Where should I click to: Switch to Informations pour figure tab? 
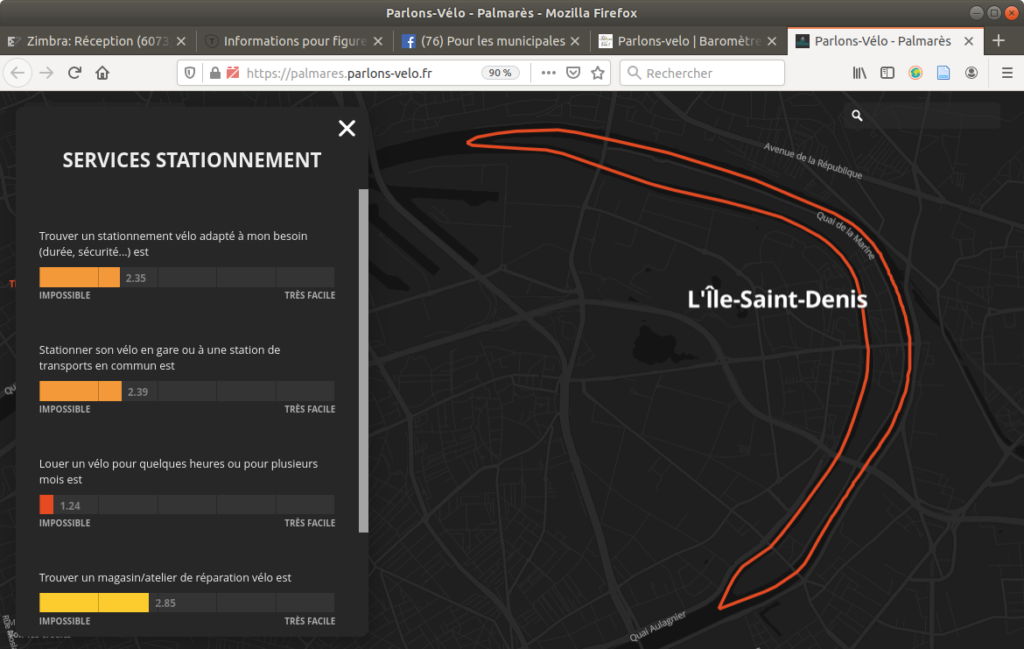point(295,41)
